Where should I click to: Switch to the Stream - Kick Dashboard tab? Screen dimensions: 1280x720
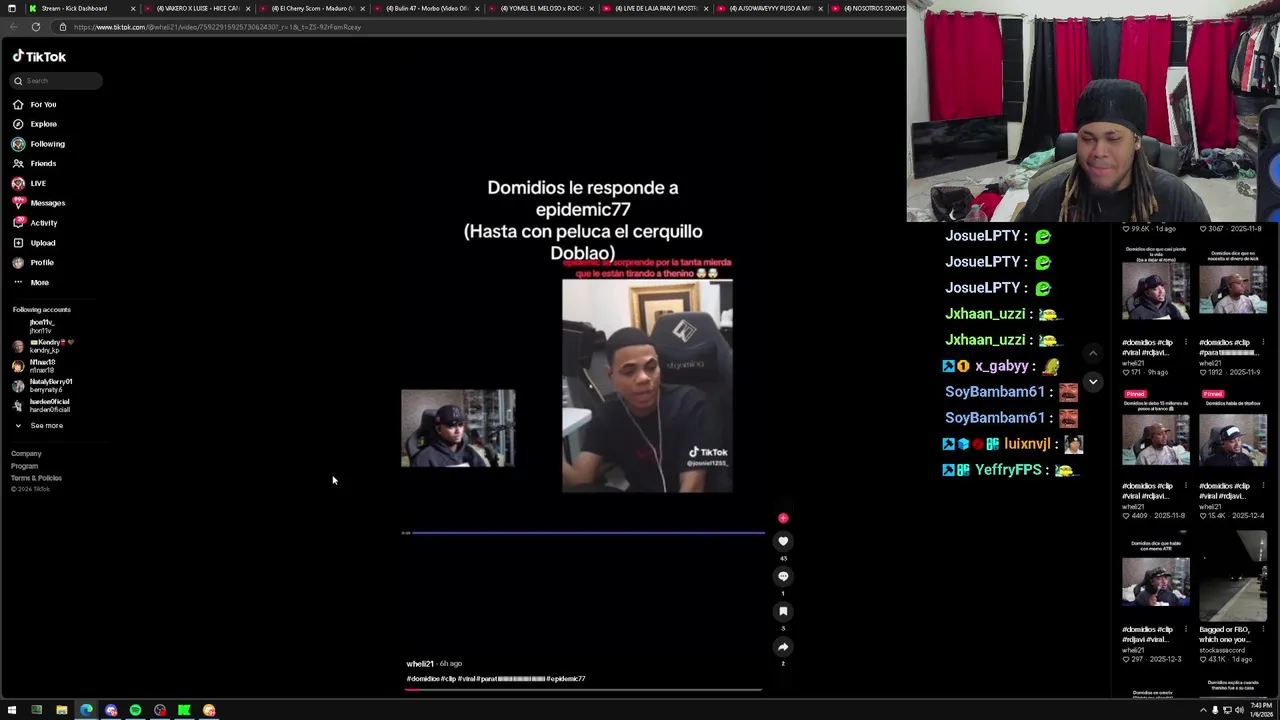[80, 8]
